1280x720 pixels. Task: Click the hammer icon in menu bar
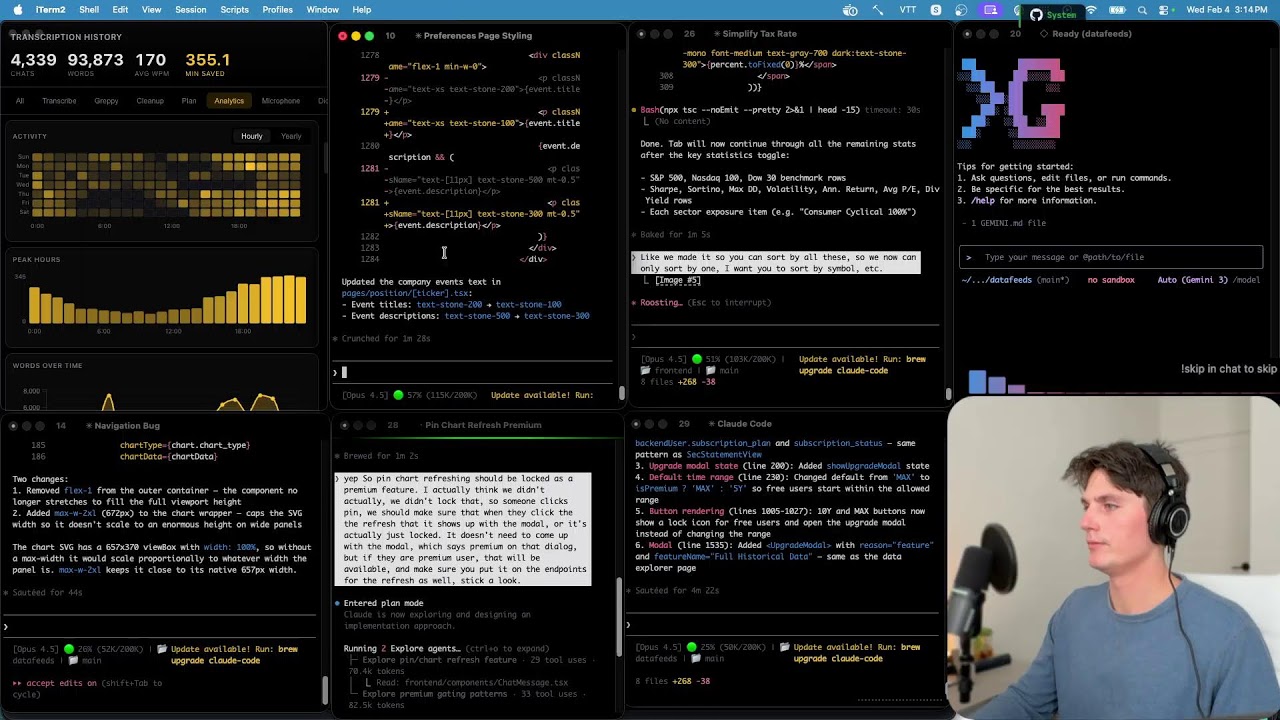tap(878, 10)
